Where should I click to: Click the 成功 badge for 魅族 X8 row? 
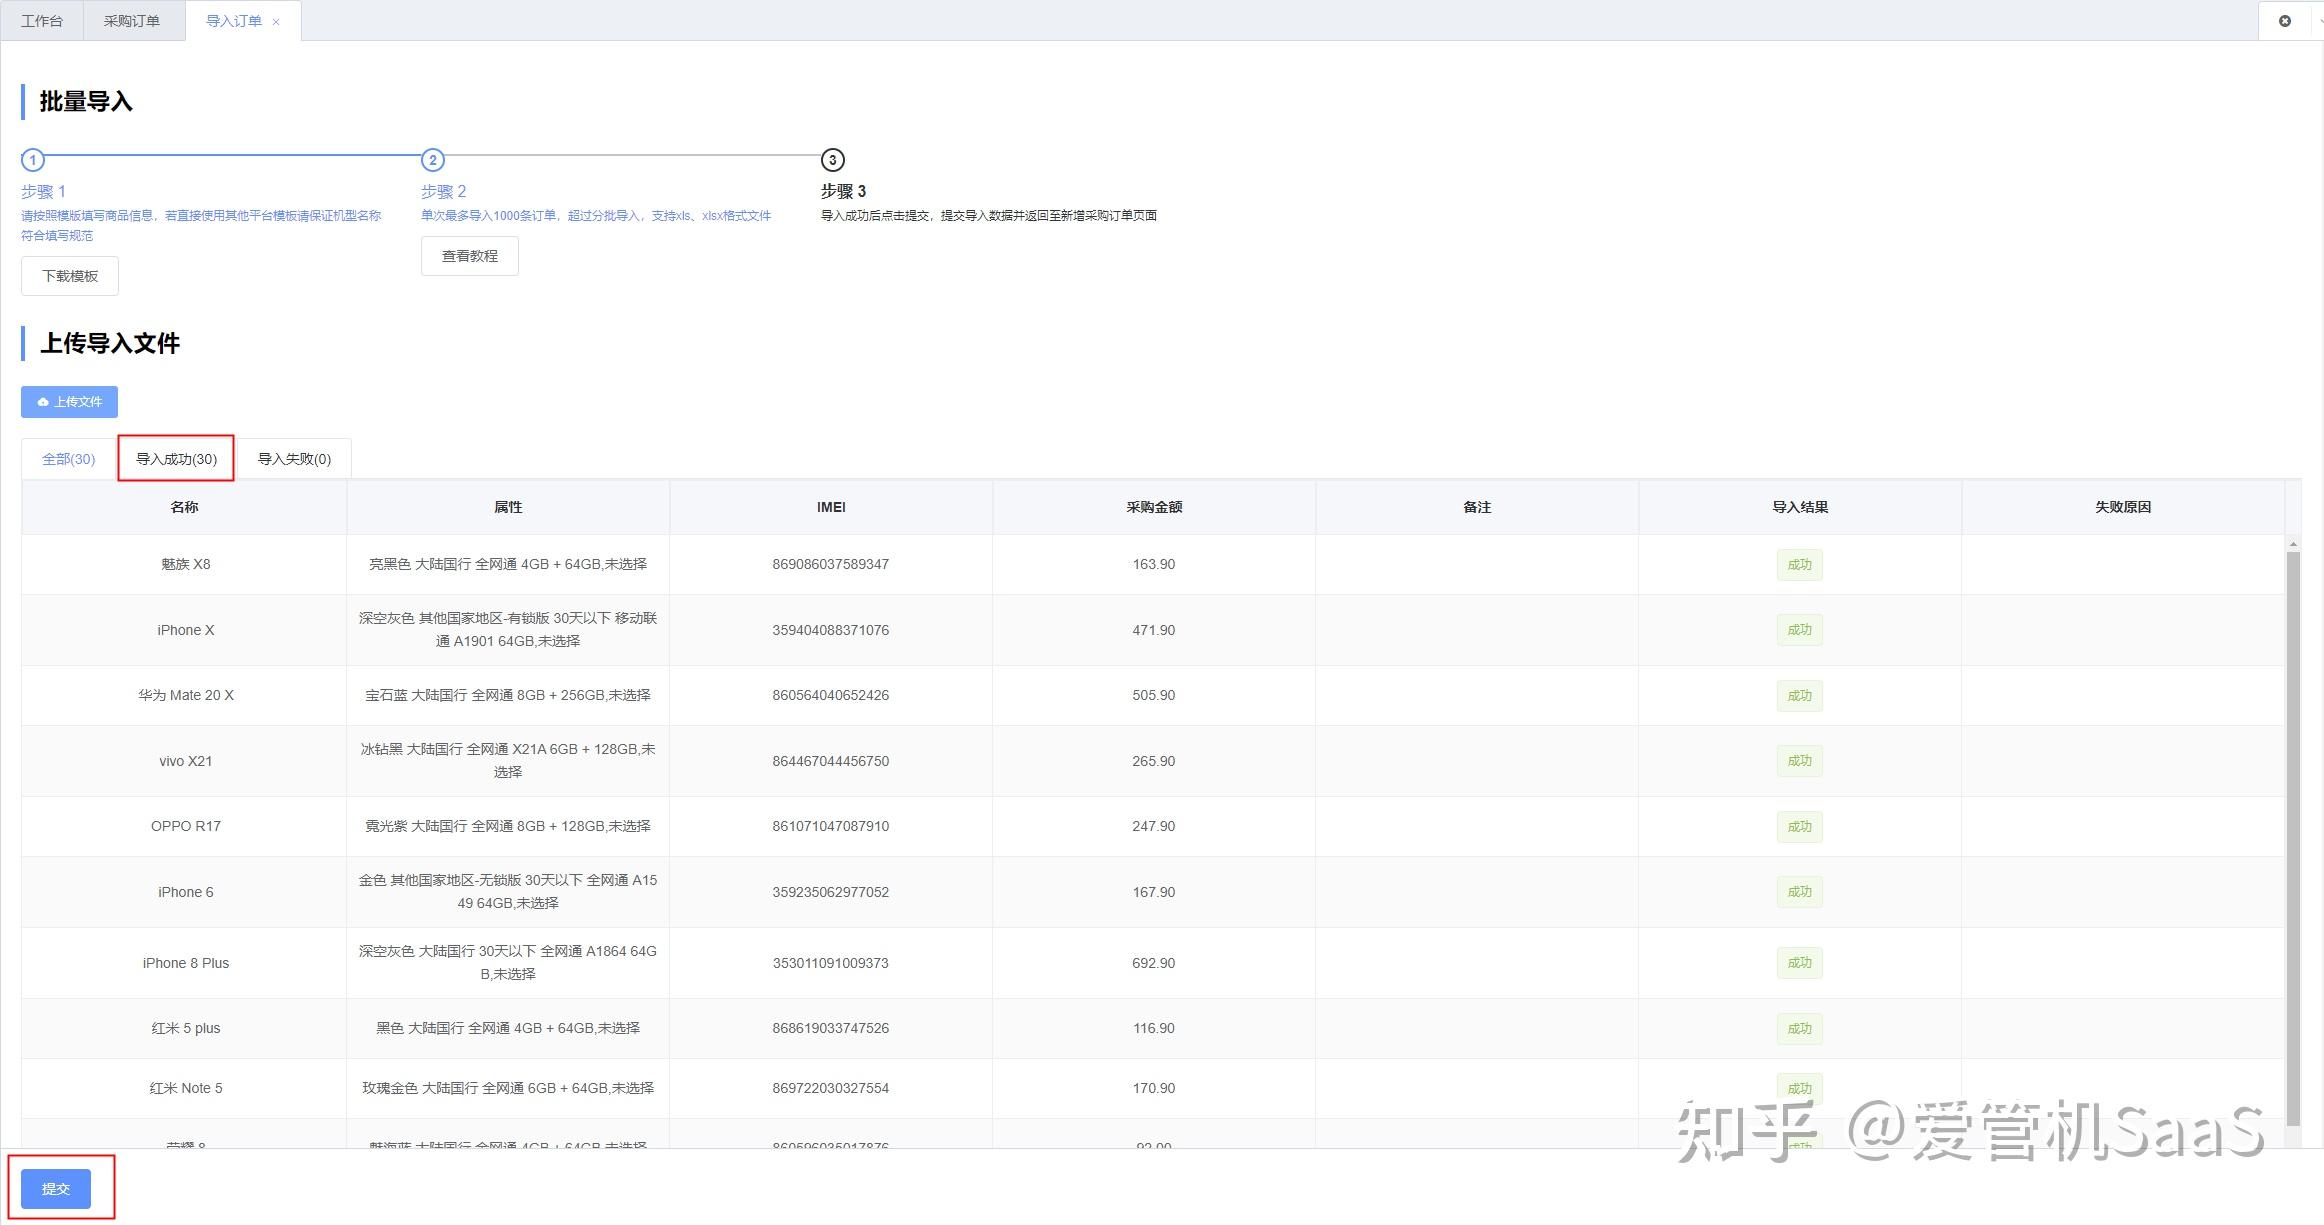[x=1799, y=565]
